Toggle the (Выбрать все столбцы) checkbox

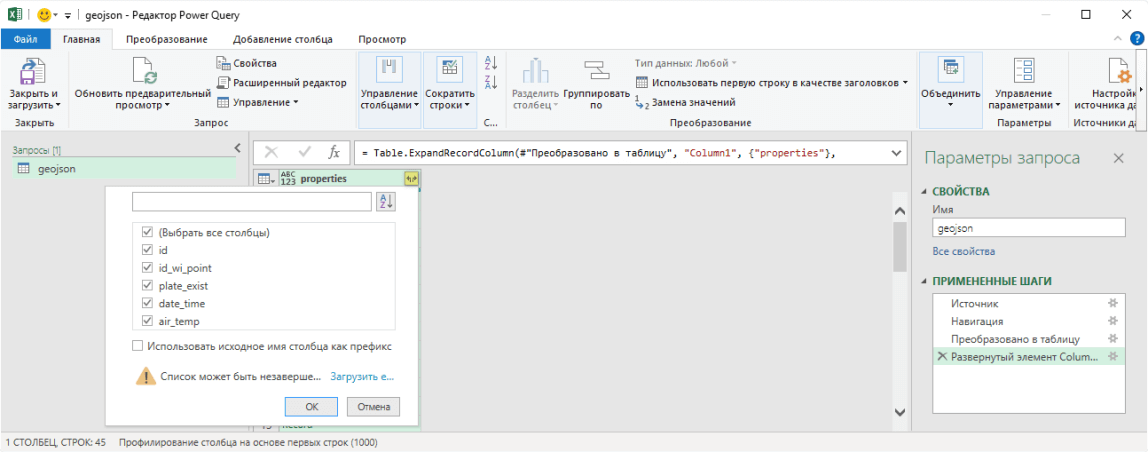coord(148,232)
